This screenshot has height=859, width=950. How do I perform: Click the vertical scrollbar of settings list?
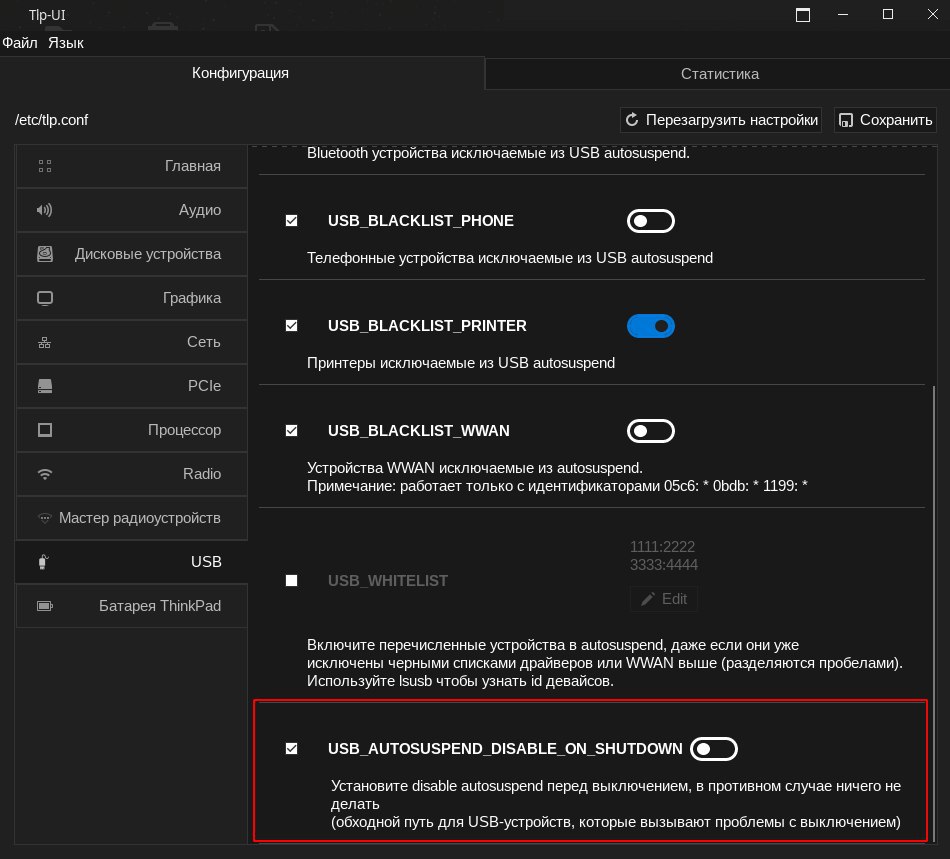[x=934, y=612]
